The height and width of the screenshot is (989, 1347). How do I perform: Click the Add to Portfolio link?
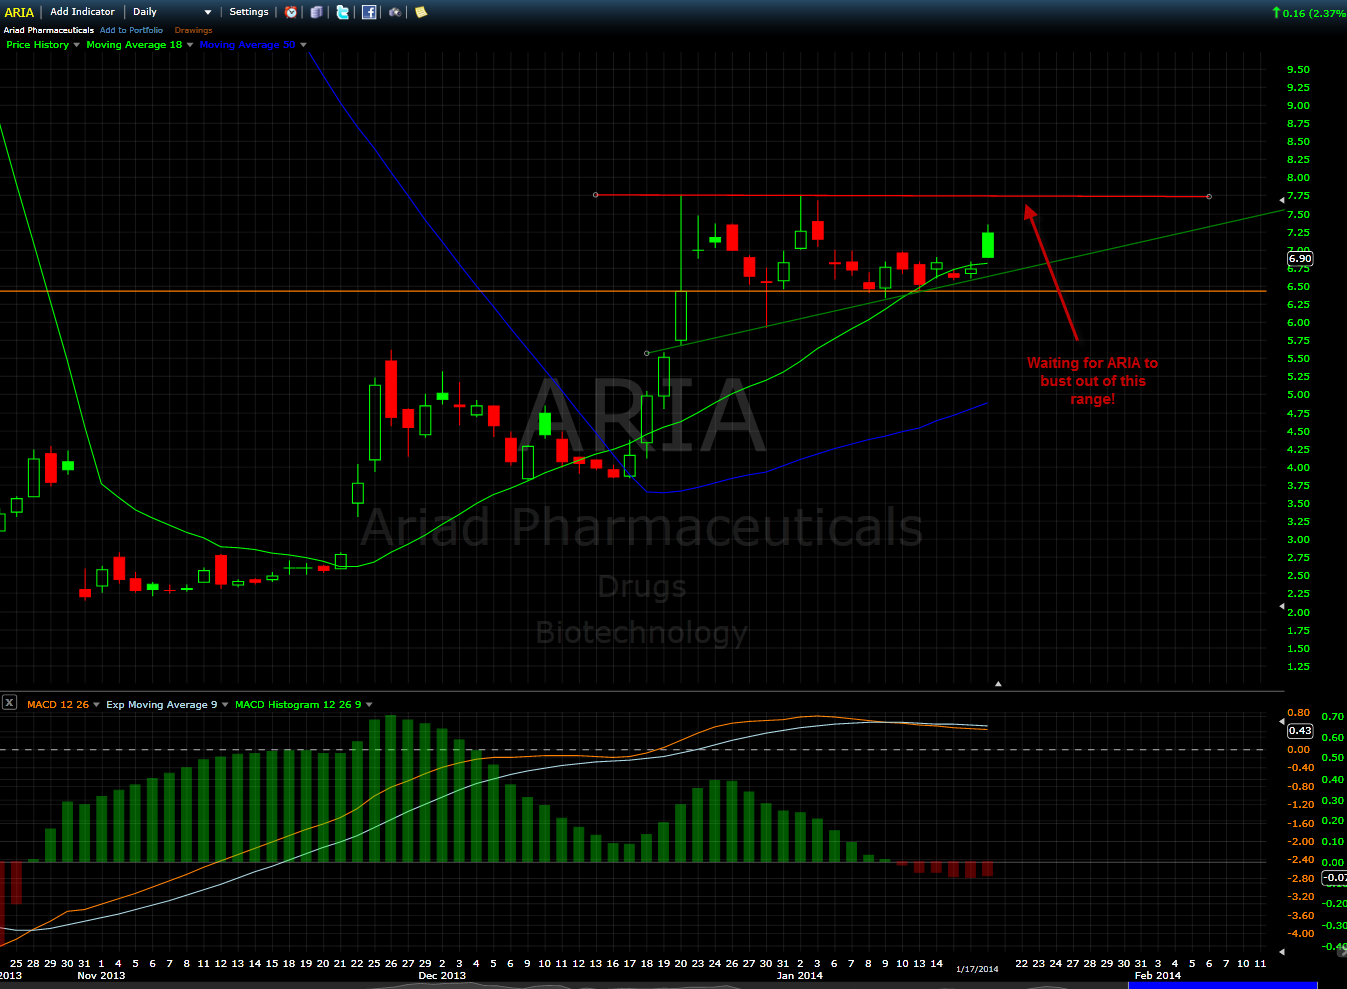130,30
